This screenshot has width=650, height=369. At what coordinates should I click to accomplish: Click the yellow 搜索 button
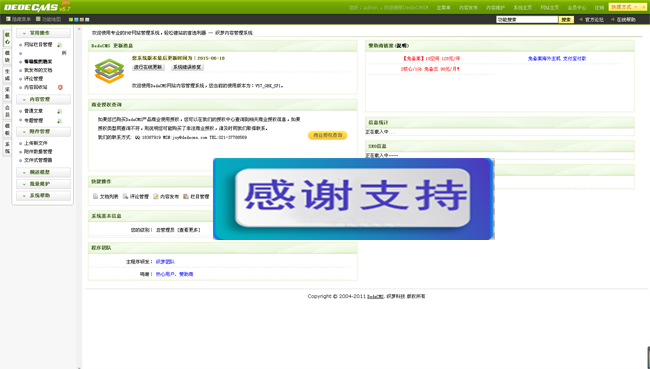[x=566, y=19]
